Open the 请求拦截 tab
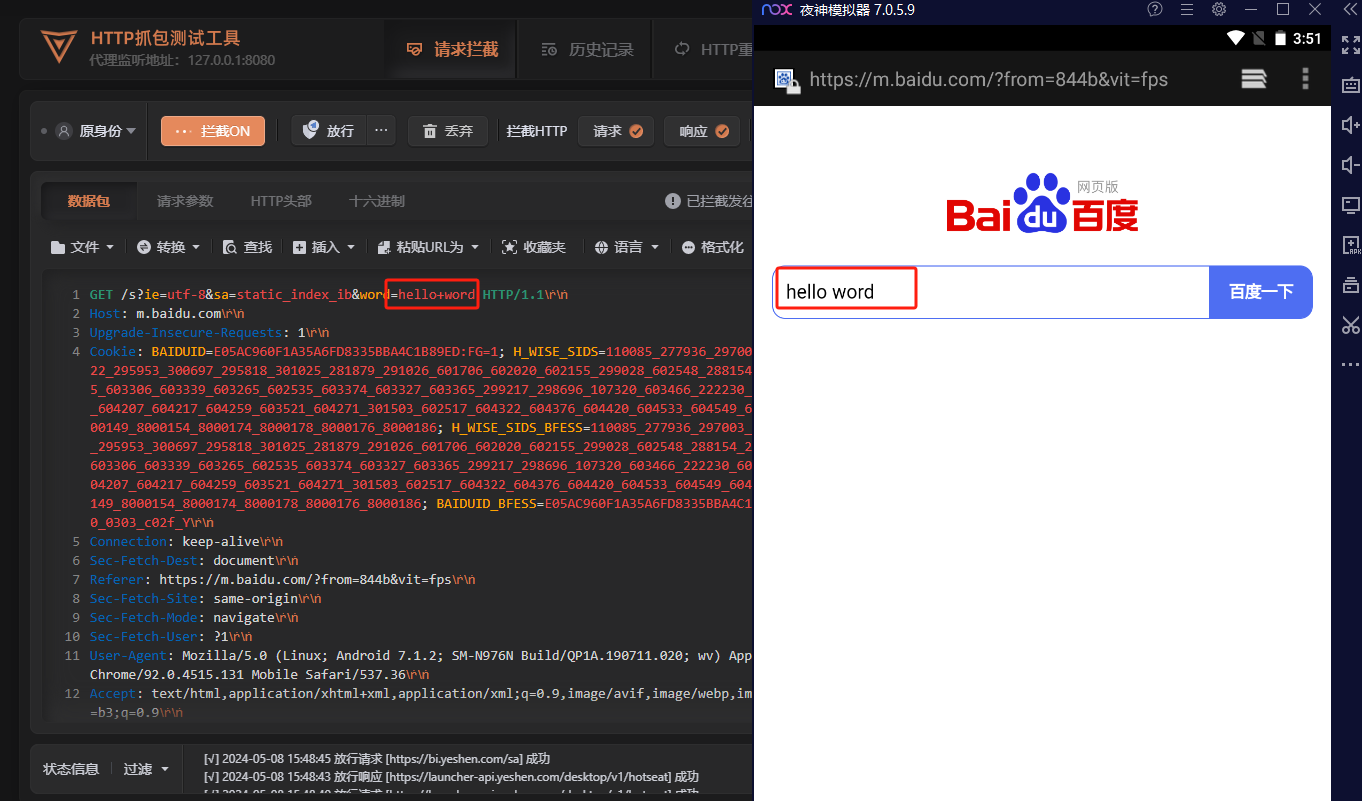This screenshot has width=1362, height=801. 451,49
